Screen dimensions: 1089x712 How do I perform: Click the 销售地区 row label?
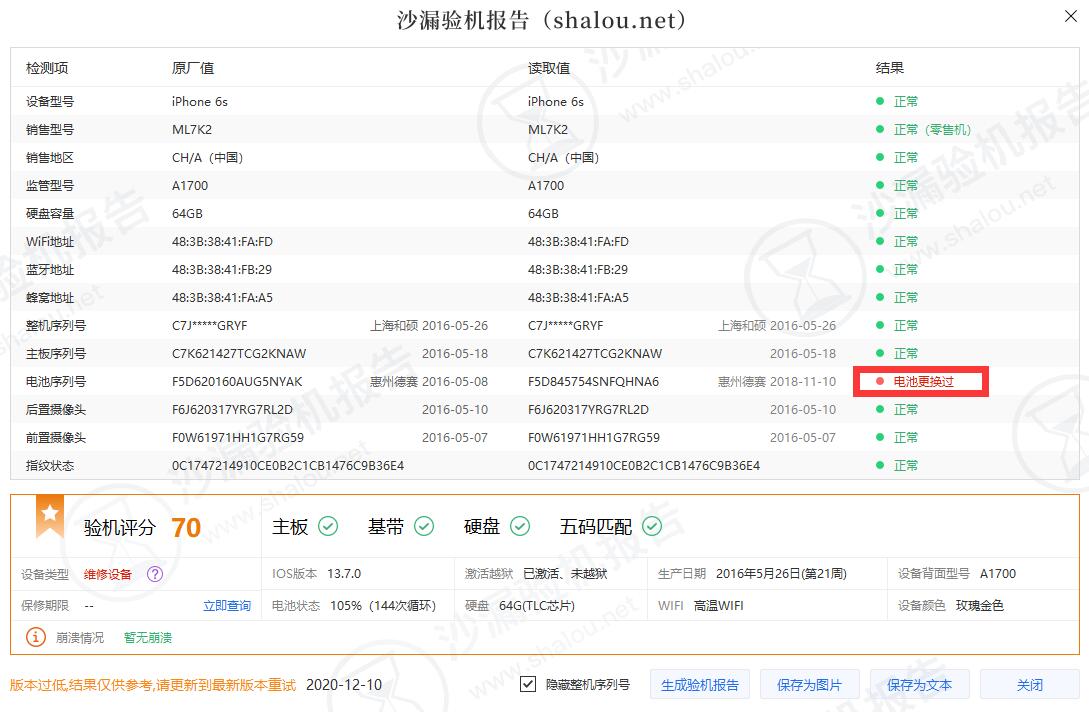click(x=50, y=158)
